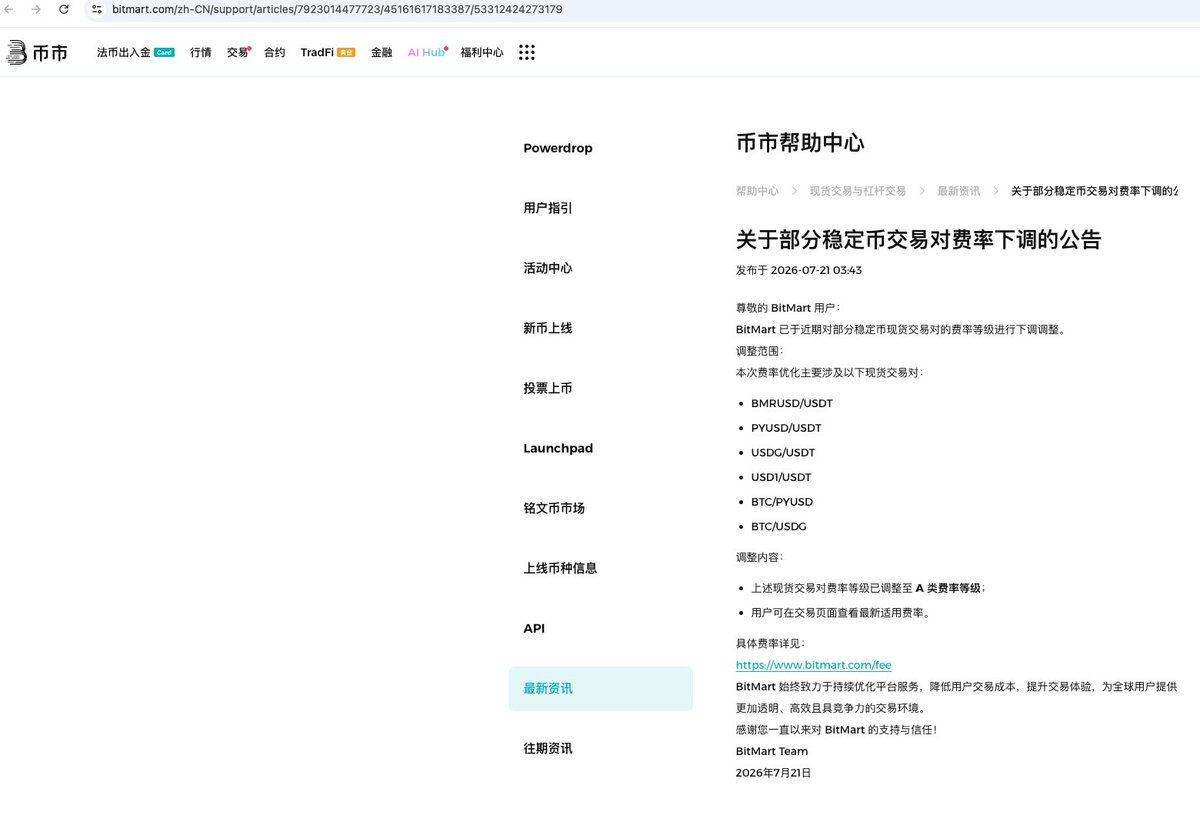Click the BMRUSD/USDT list item

click(791, 403)
